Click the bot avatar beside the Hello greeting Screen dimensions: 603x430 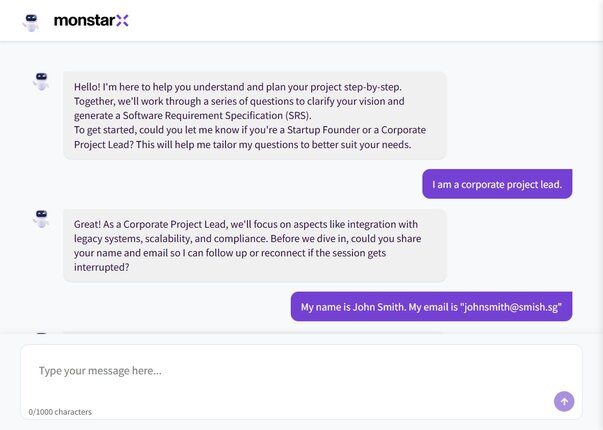pos(41,81)
